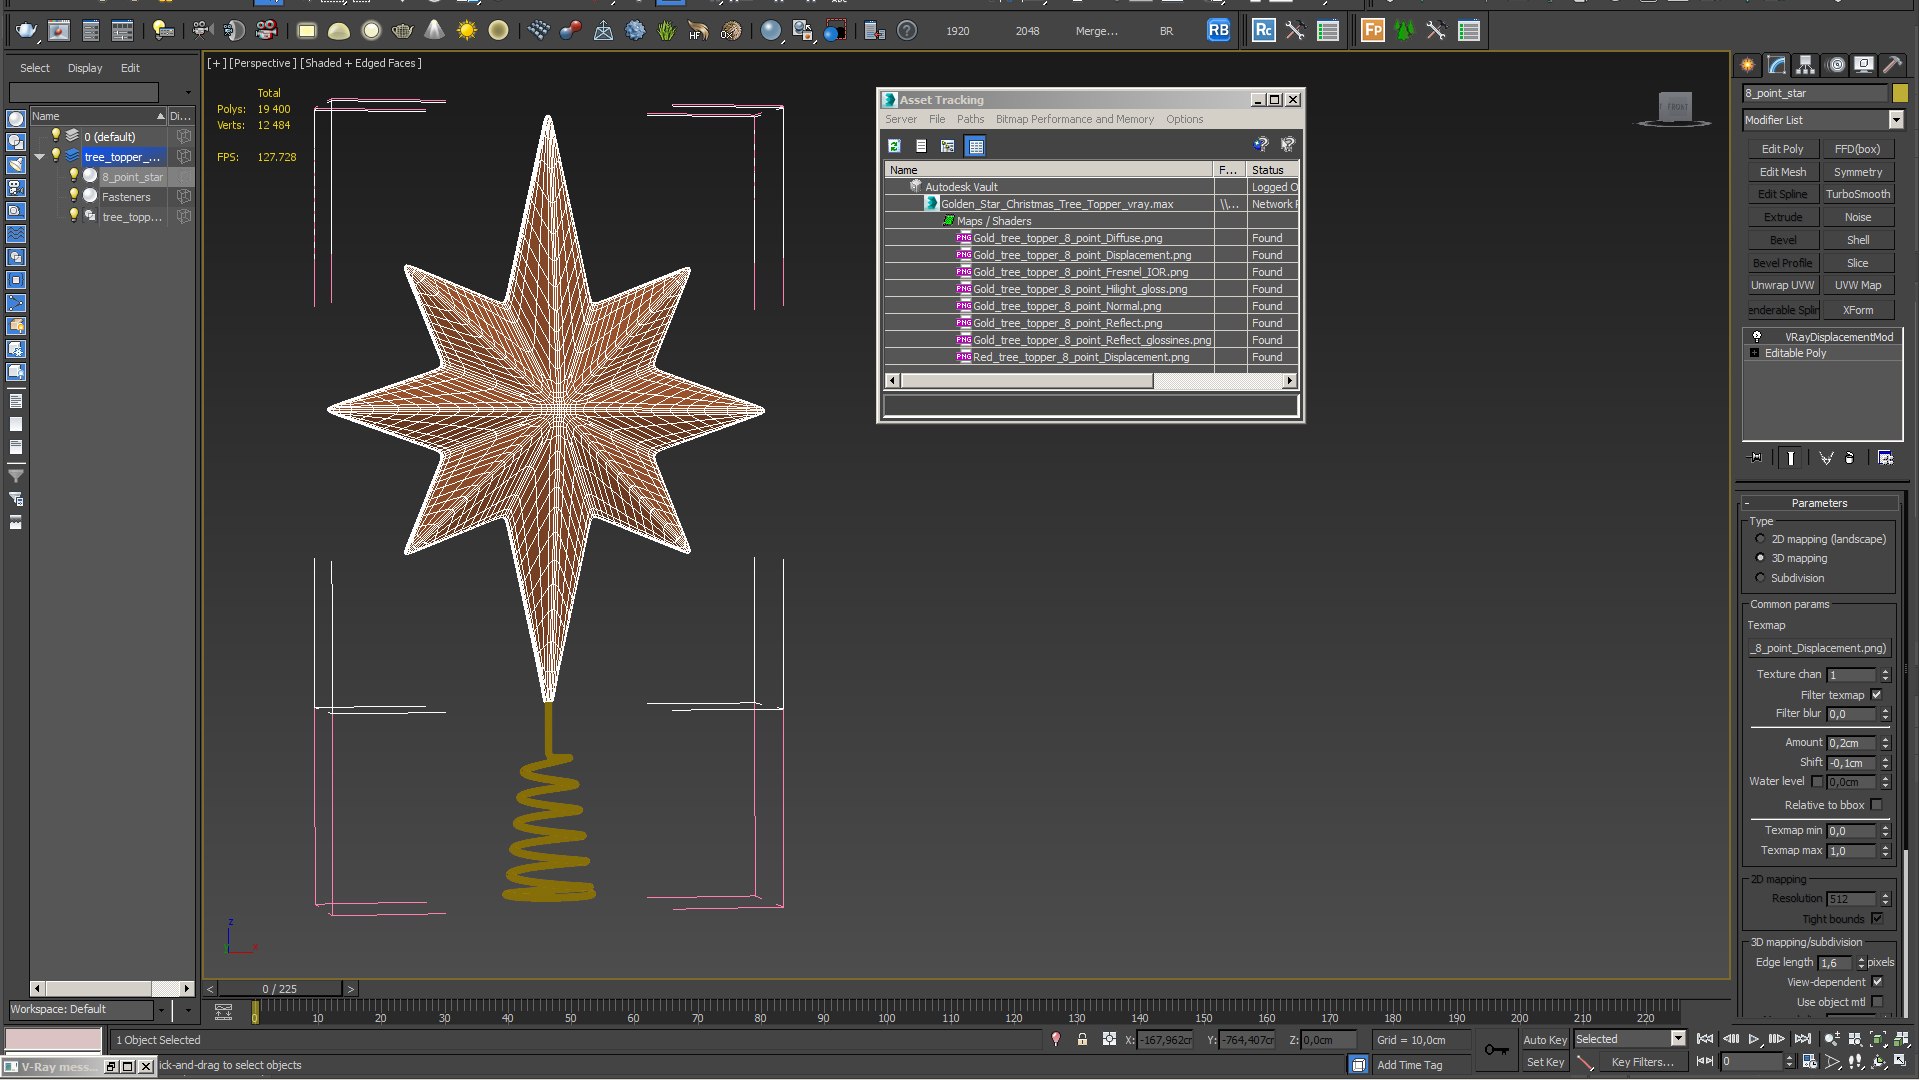Viewport: 1920px width, 1080px height.
Task: Toggle visibility bulb of 8_point_star
Action: point(73,176)
